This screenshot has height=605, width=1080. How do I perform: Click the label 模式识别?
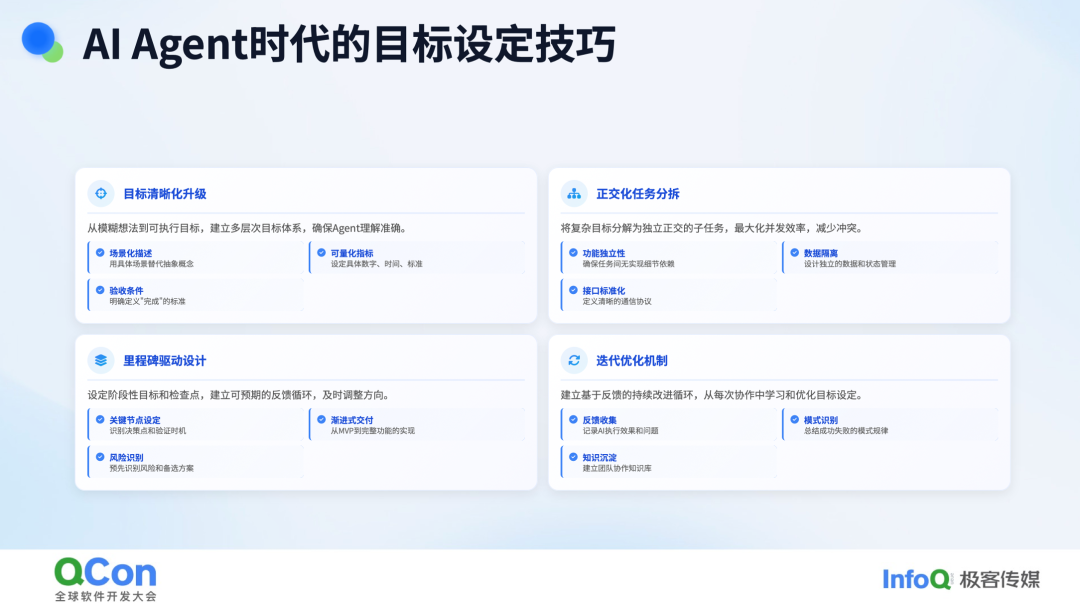[x=821, y=420]
